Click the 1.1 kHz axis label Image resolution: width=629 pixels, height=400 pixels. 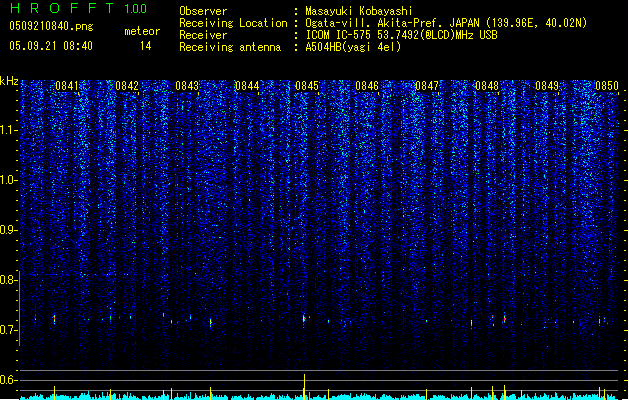coord(8,130)
